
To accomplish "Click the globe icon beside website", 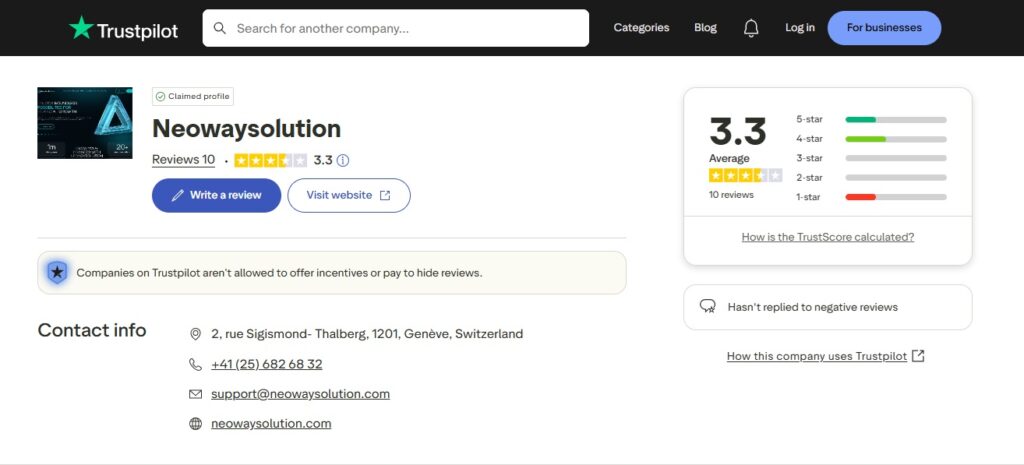I will [195, 424].
